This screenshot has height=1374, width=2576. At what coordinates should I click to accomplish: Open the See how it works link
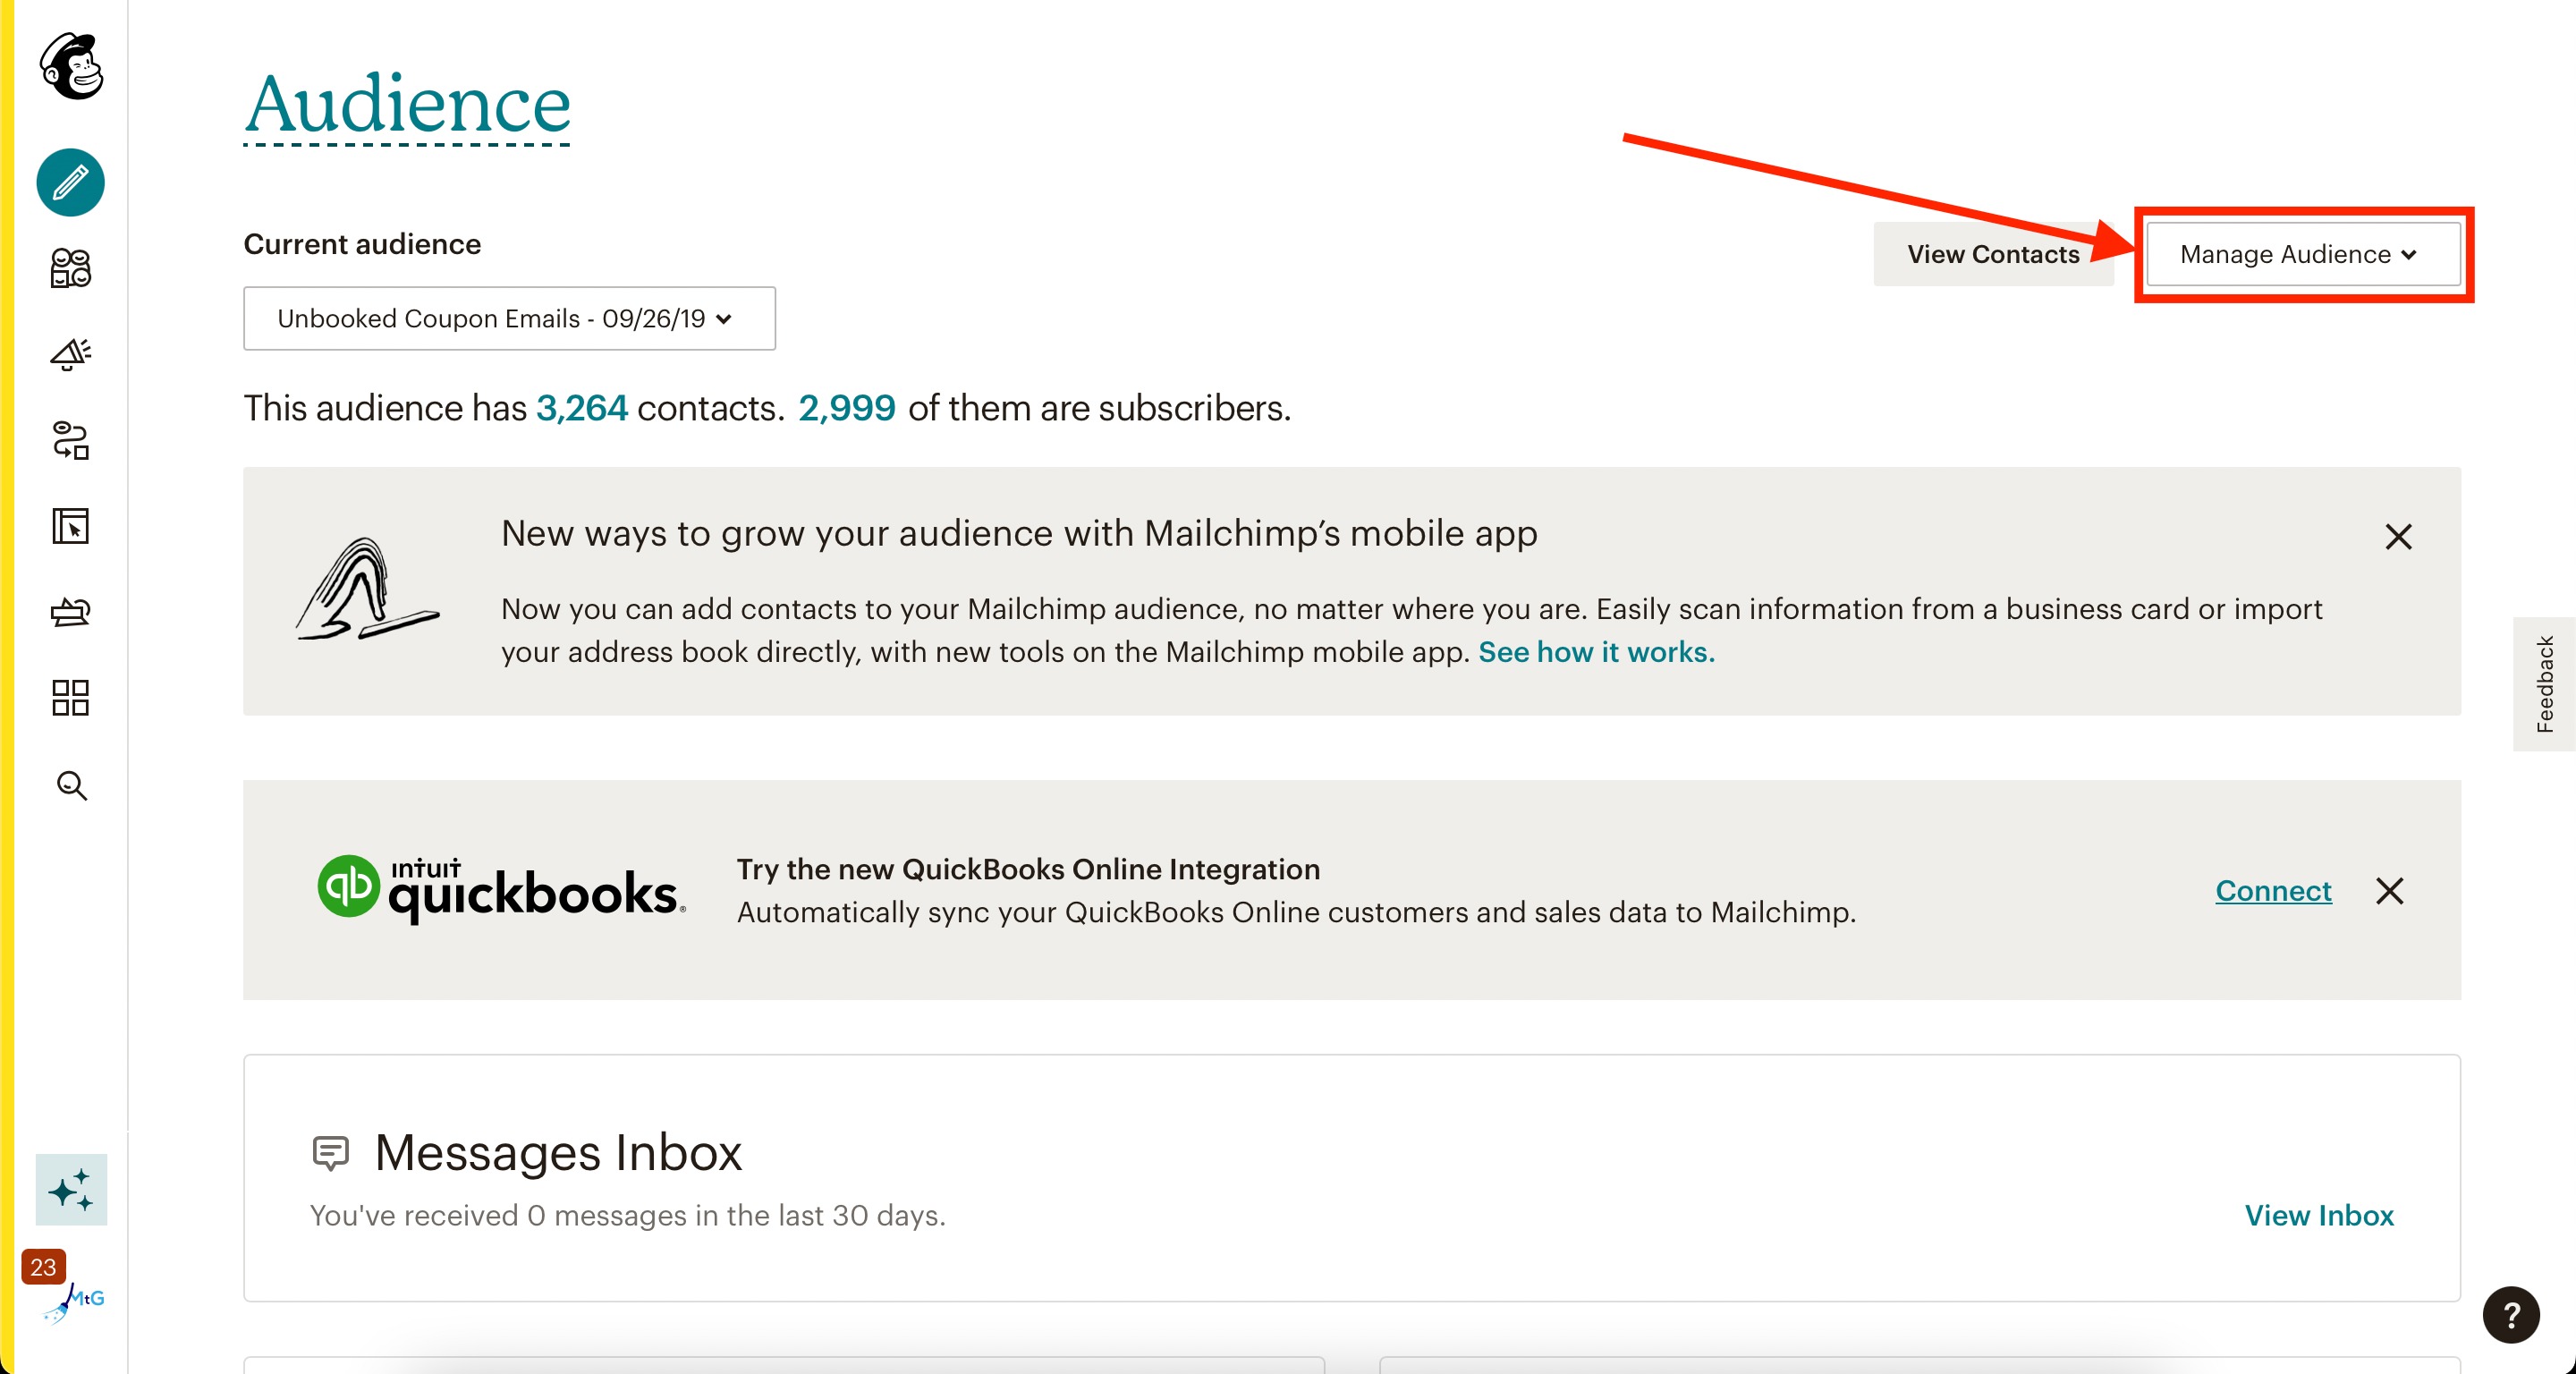(x=1596, y=652)
